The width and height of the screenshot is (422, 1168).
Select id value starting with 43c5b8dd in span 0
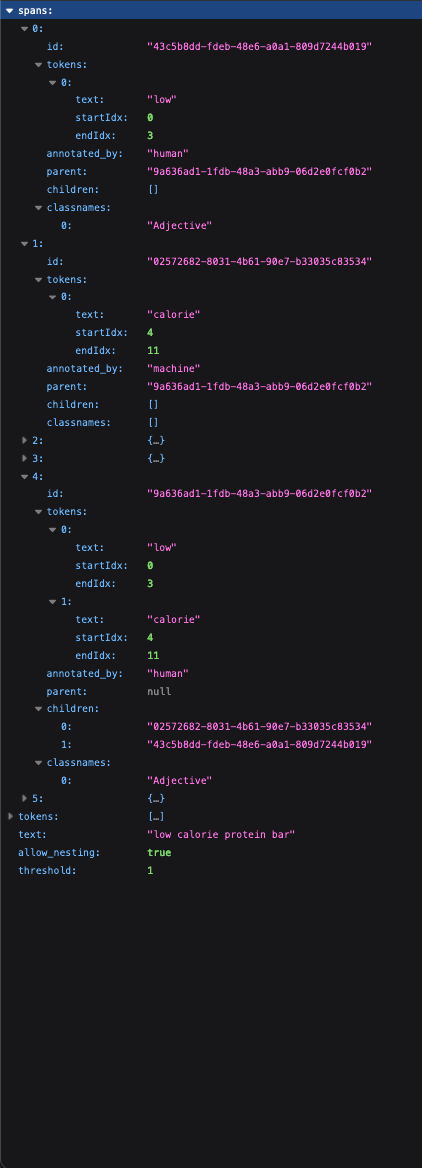[x=260, y=46]
